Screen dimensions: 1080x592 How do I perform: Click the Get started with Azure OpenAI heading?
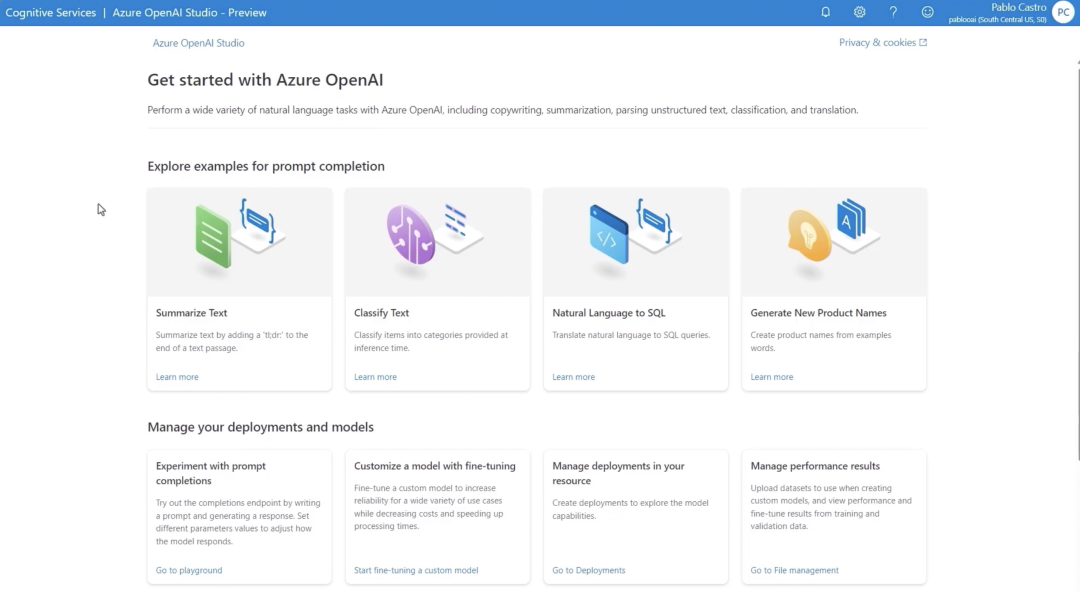tap(265, 80)
